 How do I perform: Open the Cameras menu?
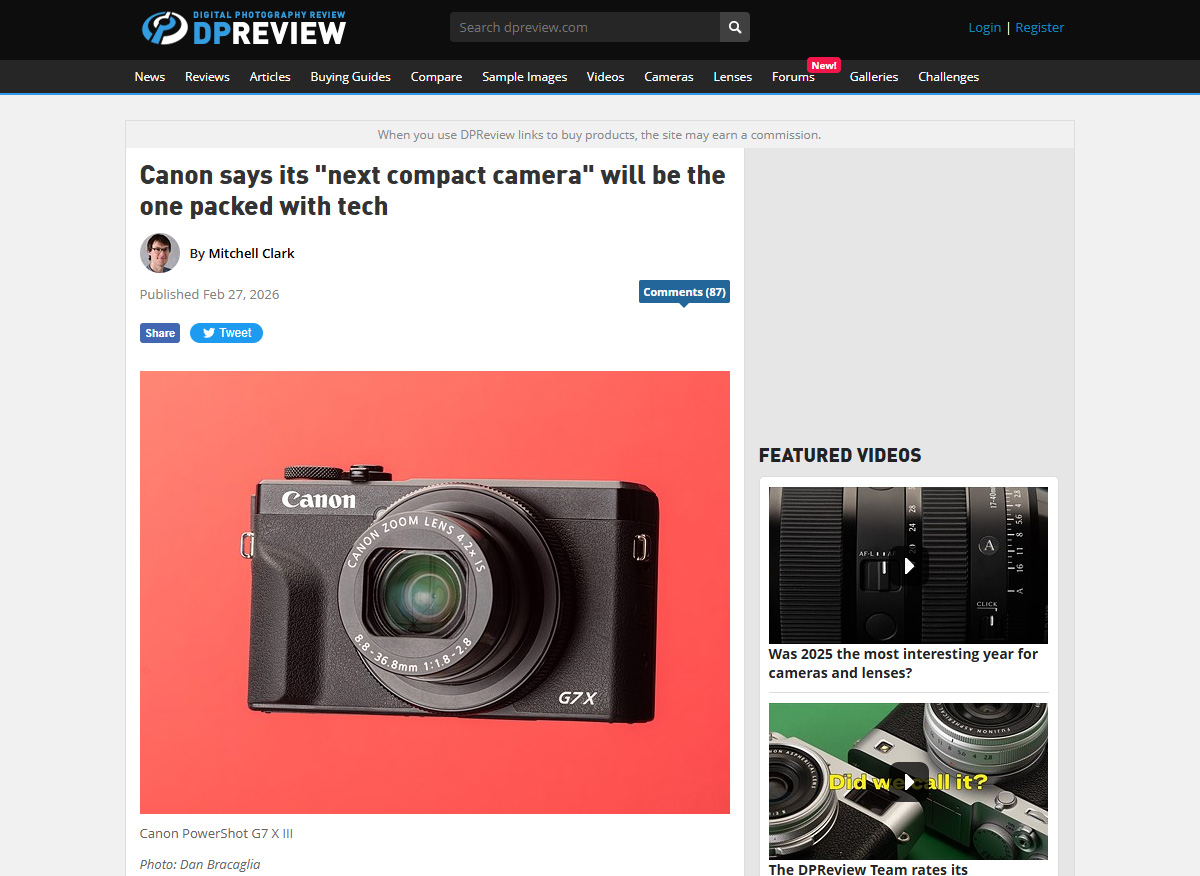pyautogui.click(x=668, y=77)
